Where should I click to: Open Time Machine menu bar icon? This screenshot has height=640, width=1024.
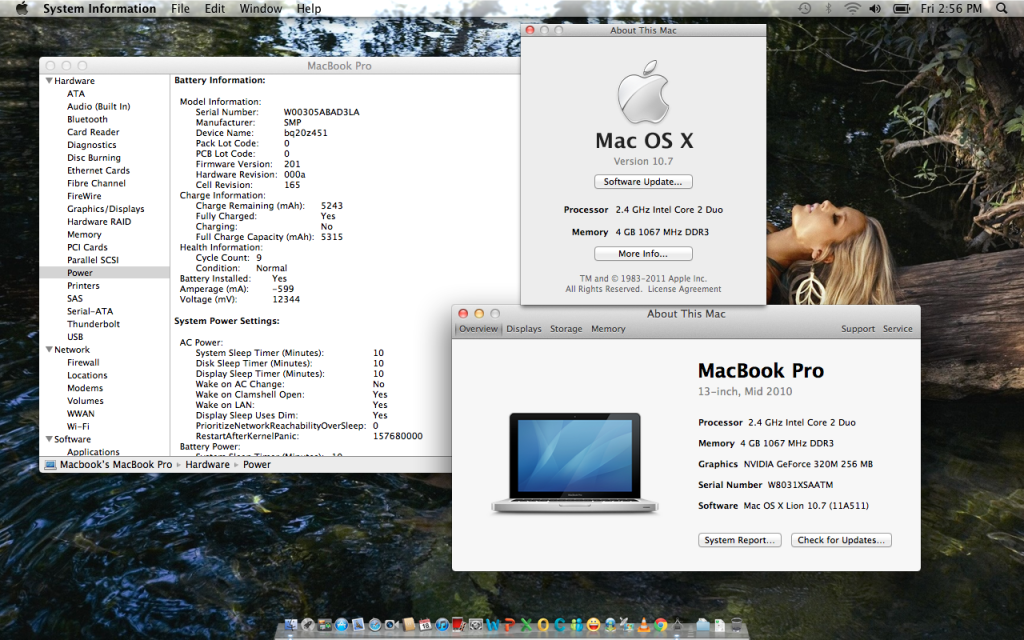click(805, 8)
